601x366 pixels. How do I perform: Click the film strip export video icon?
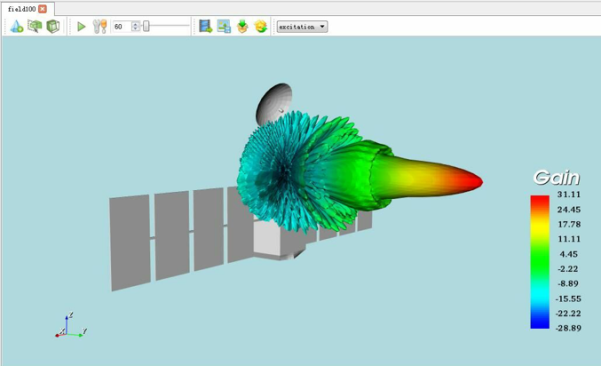(206, 26)
